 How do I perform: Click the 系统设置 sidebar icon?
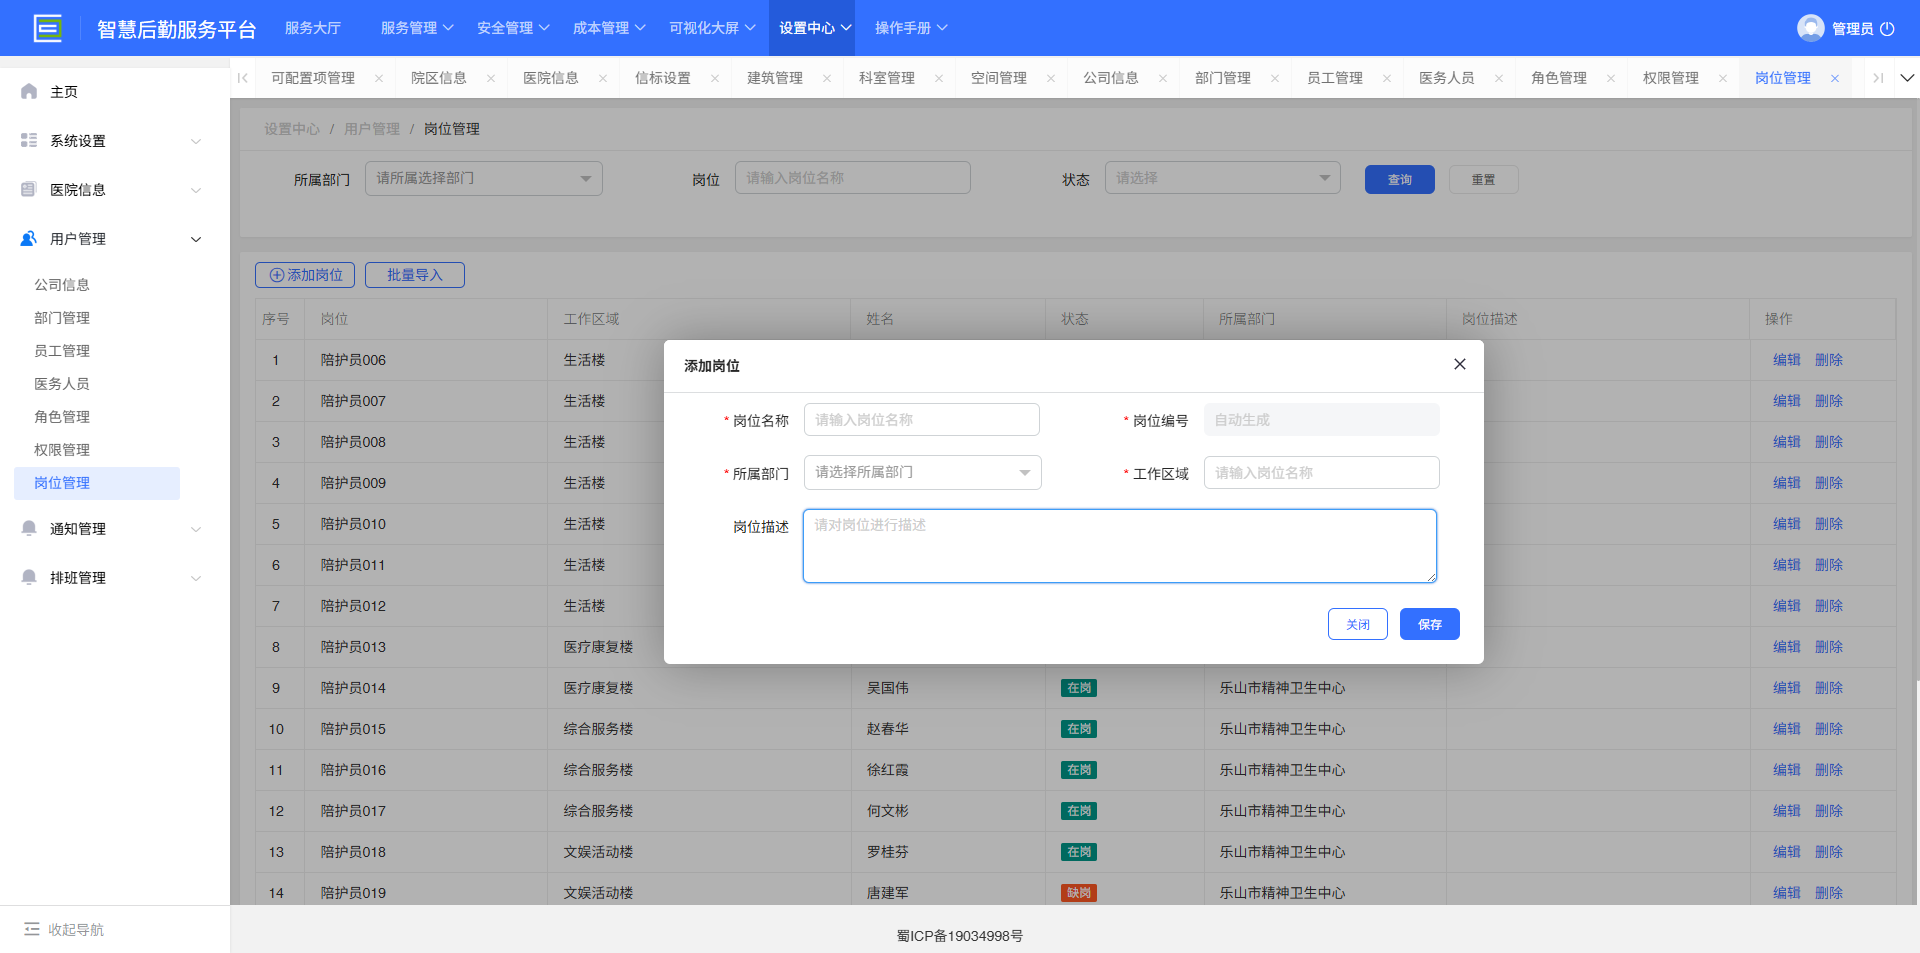29,140
